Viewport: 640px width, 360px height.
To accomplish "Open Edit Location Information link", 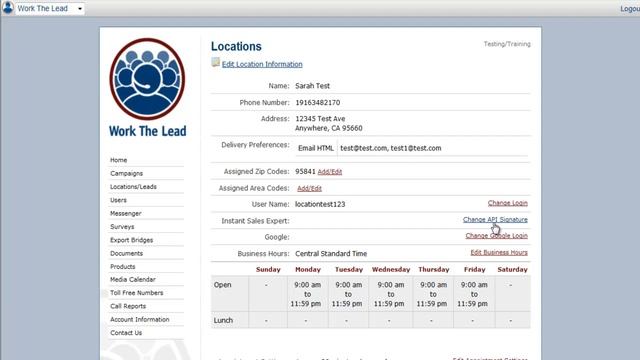I will tap(262, 64).
